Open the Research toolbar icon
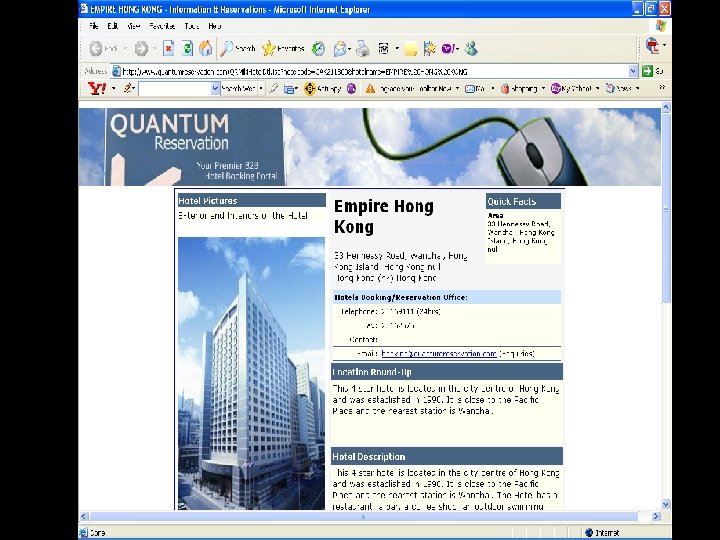Image resolution: width=720 pixels, height=540 pixels. (x=430, y=48)
